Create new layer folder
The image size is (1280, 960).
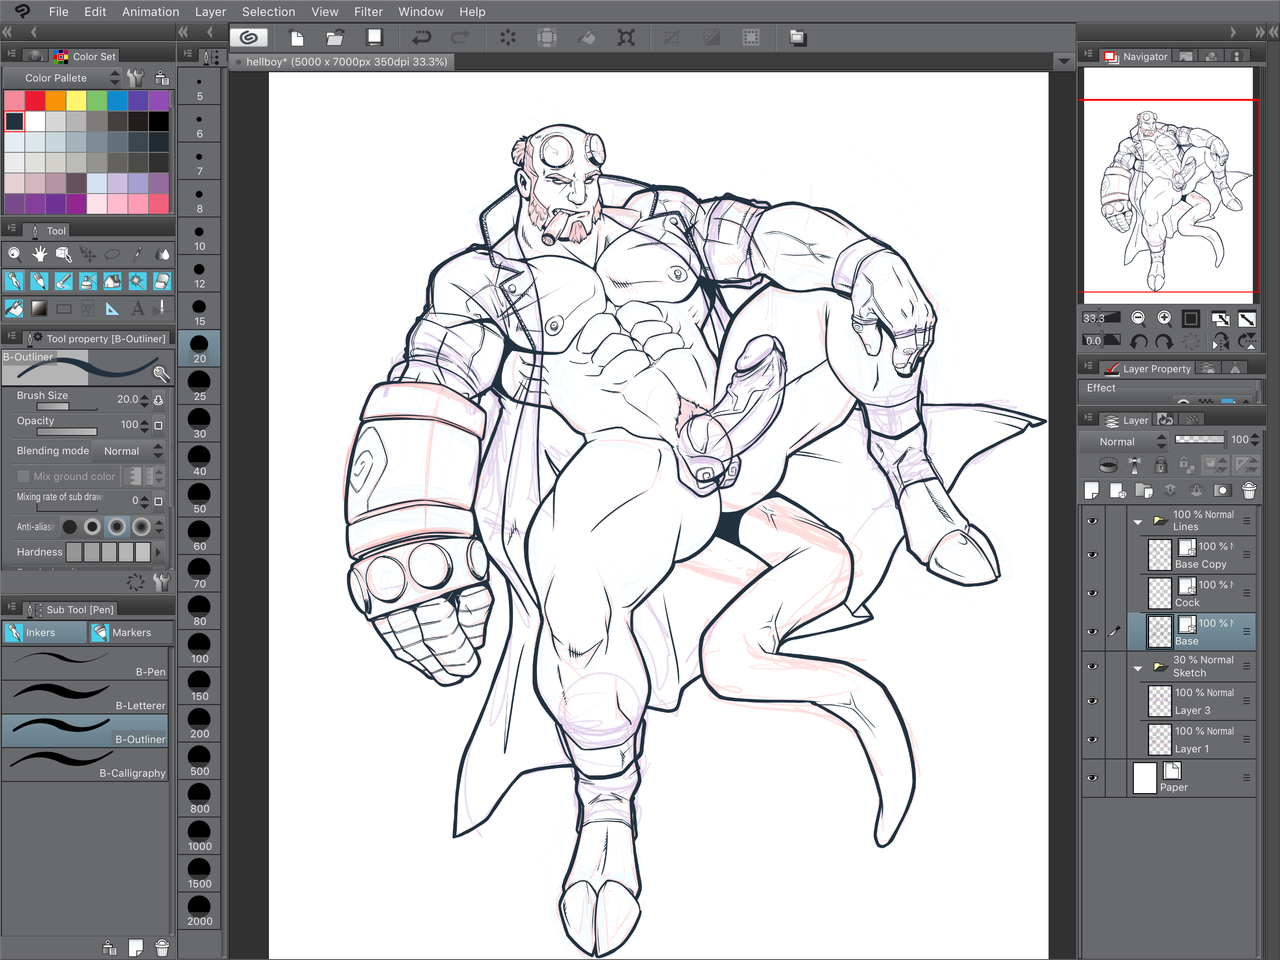coord(1144,490)
